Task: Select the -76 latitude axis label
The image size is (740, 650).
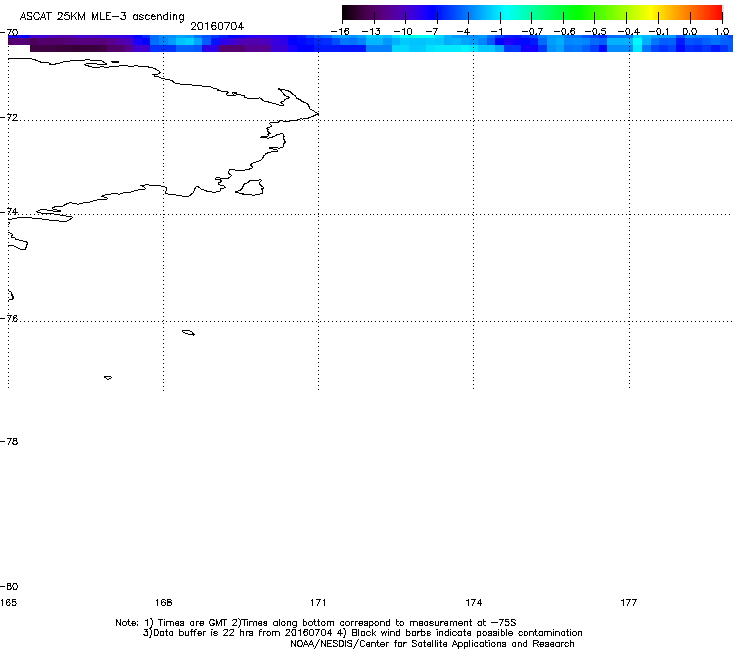Action: 9,319
